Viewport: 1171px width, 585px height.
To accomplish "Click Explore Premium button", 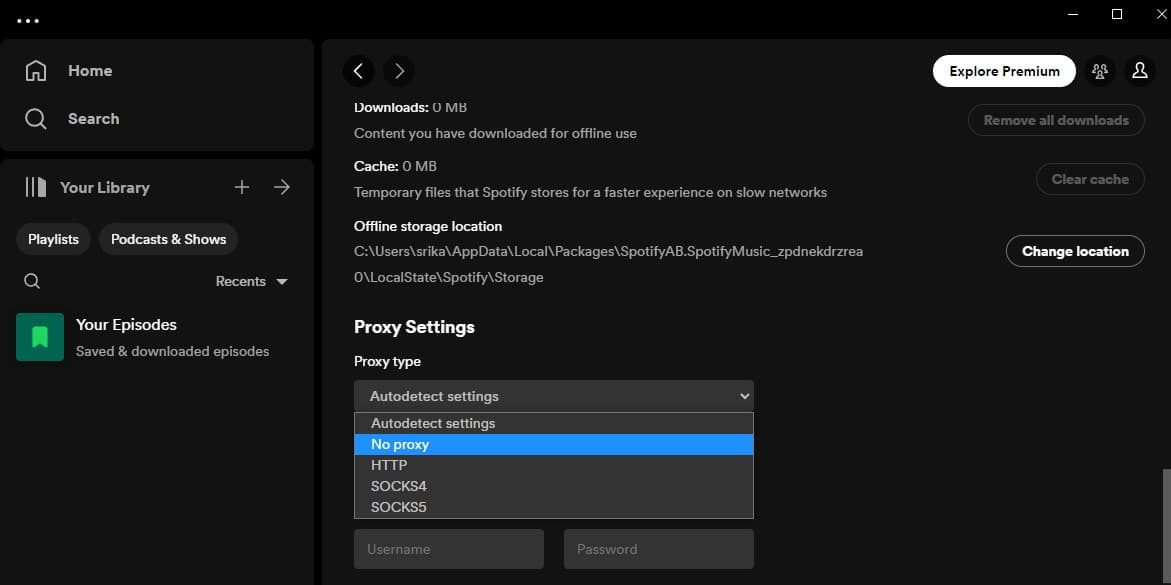I will (1004, 71).
